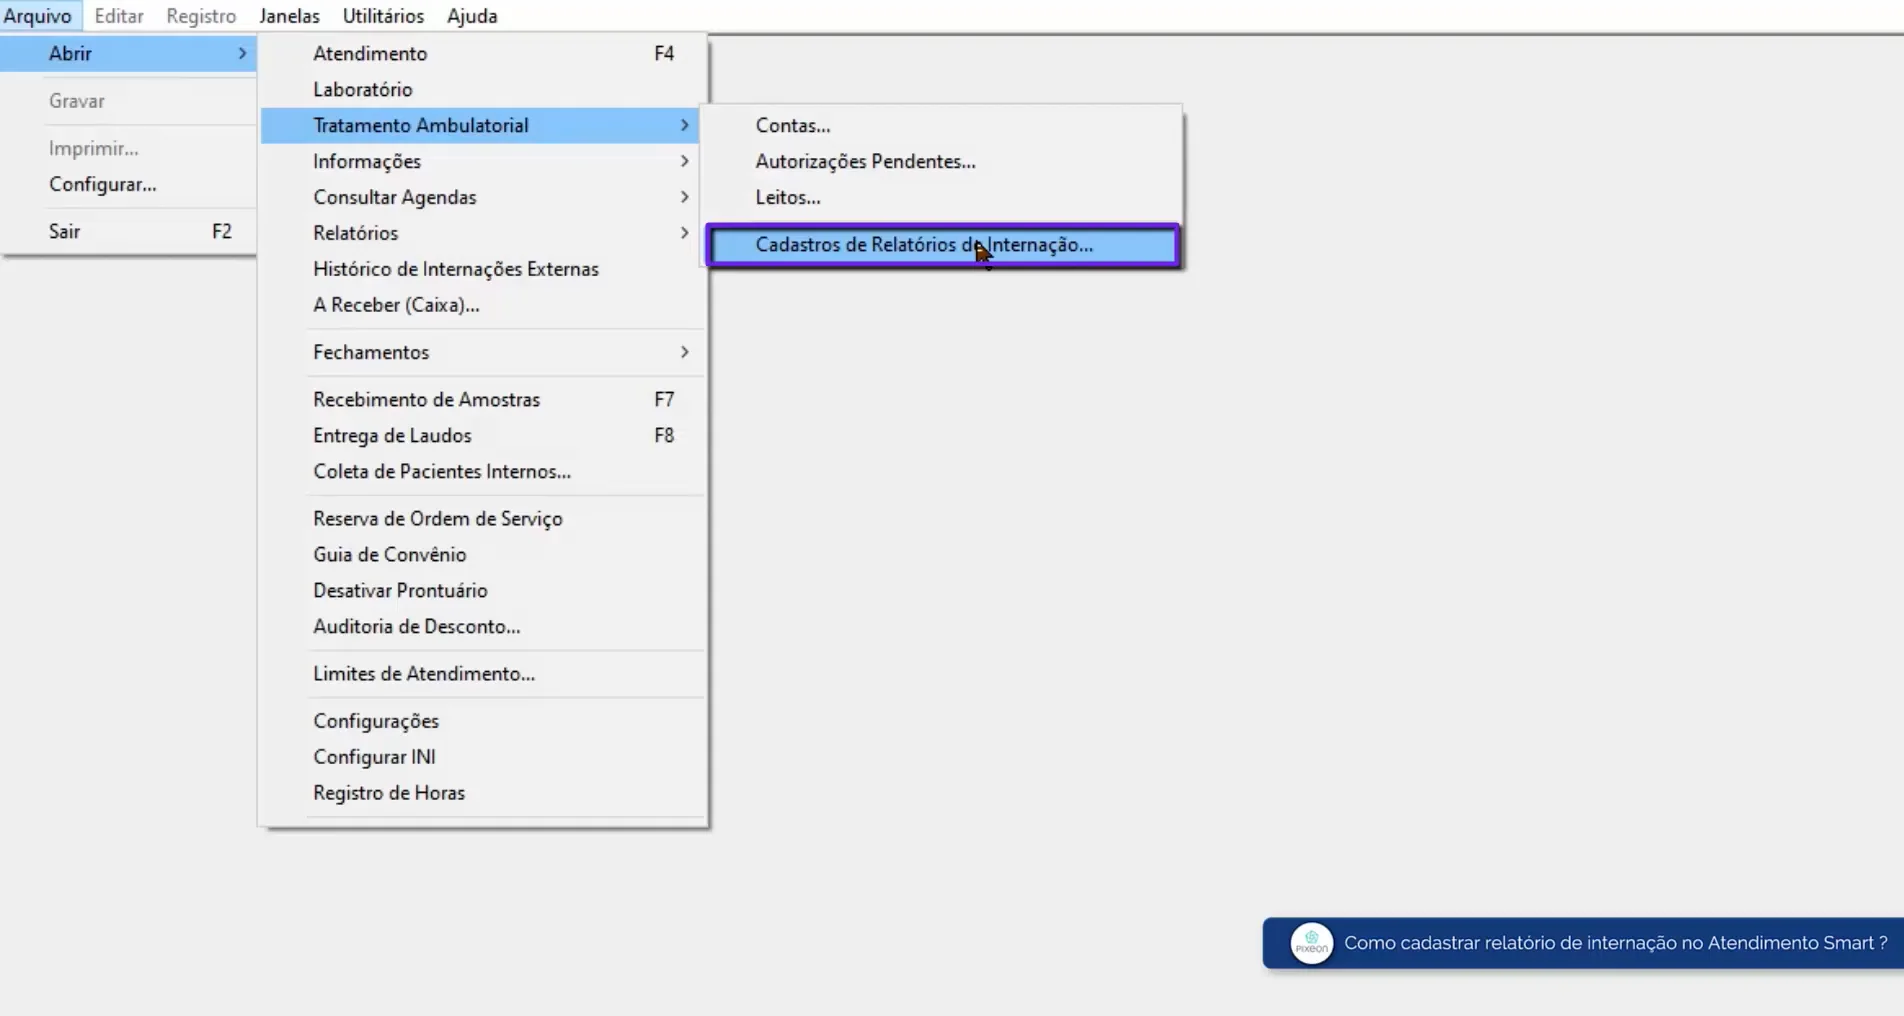Viewport: 1904px width, 1016px height.
Task: Choose Imprimir... from Arquivo menu
Action: pyautogui.click(x=128, y=148)
